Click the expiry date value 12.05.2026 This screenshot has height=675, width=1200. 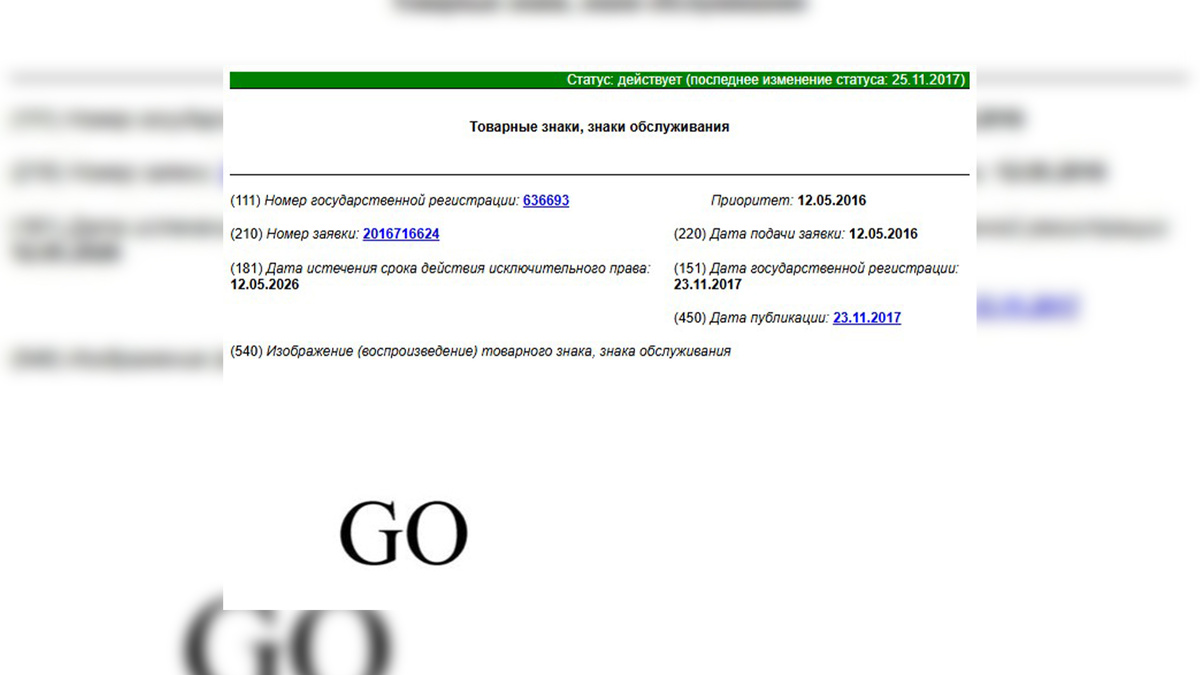(264, 285)
